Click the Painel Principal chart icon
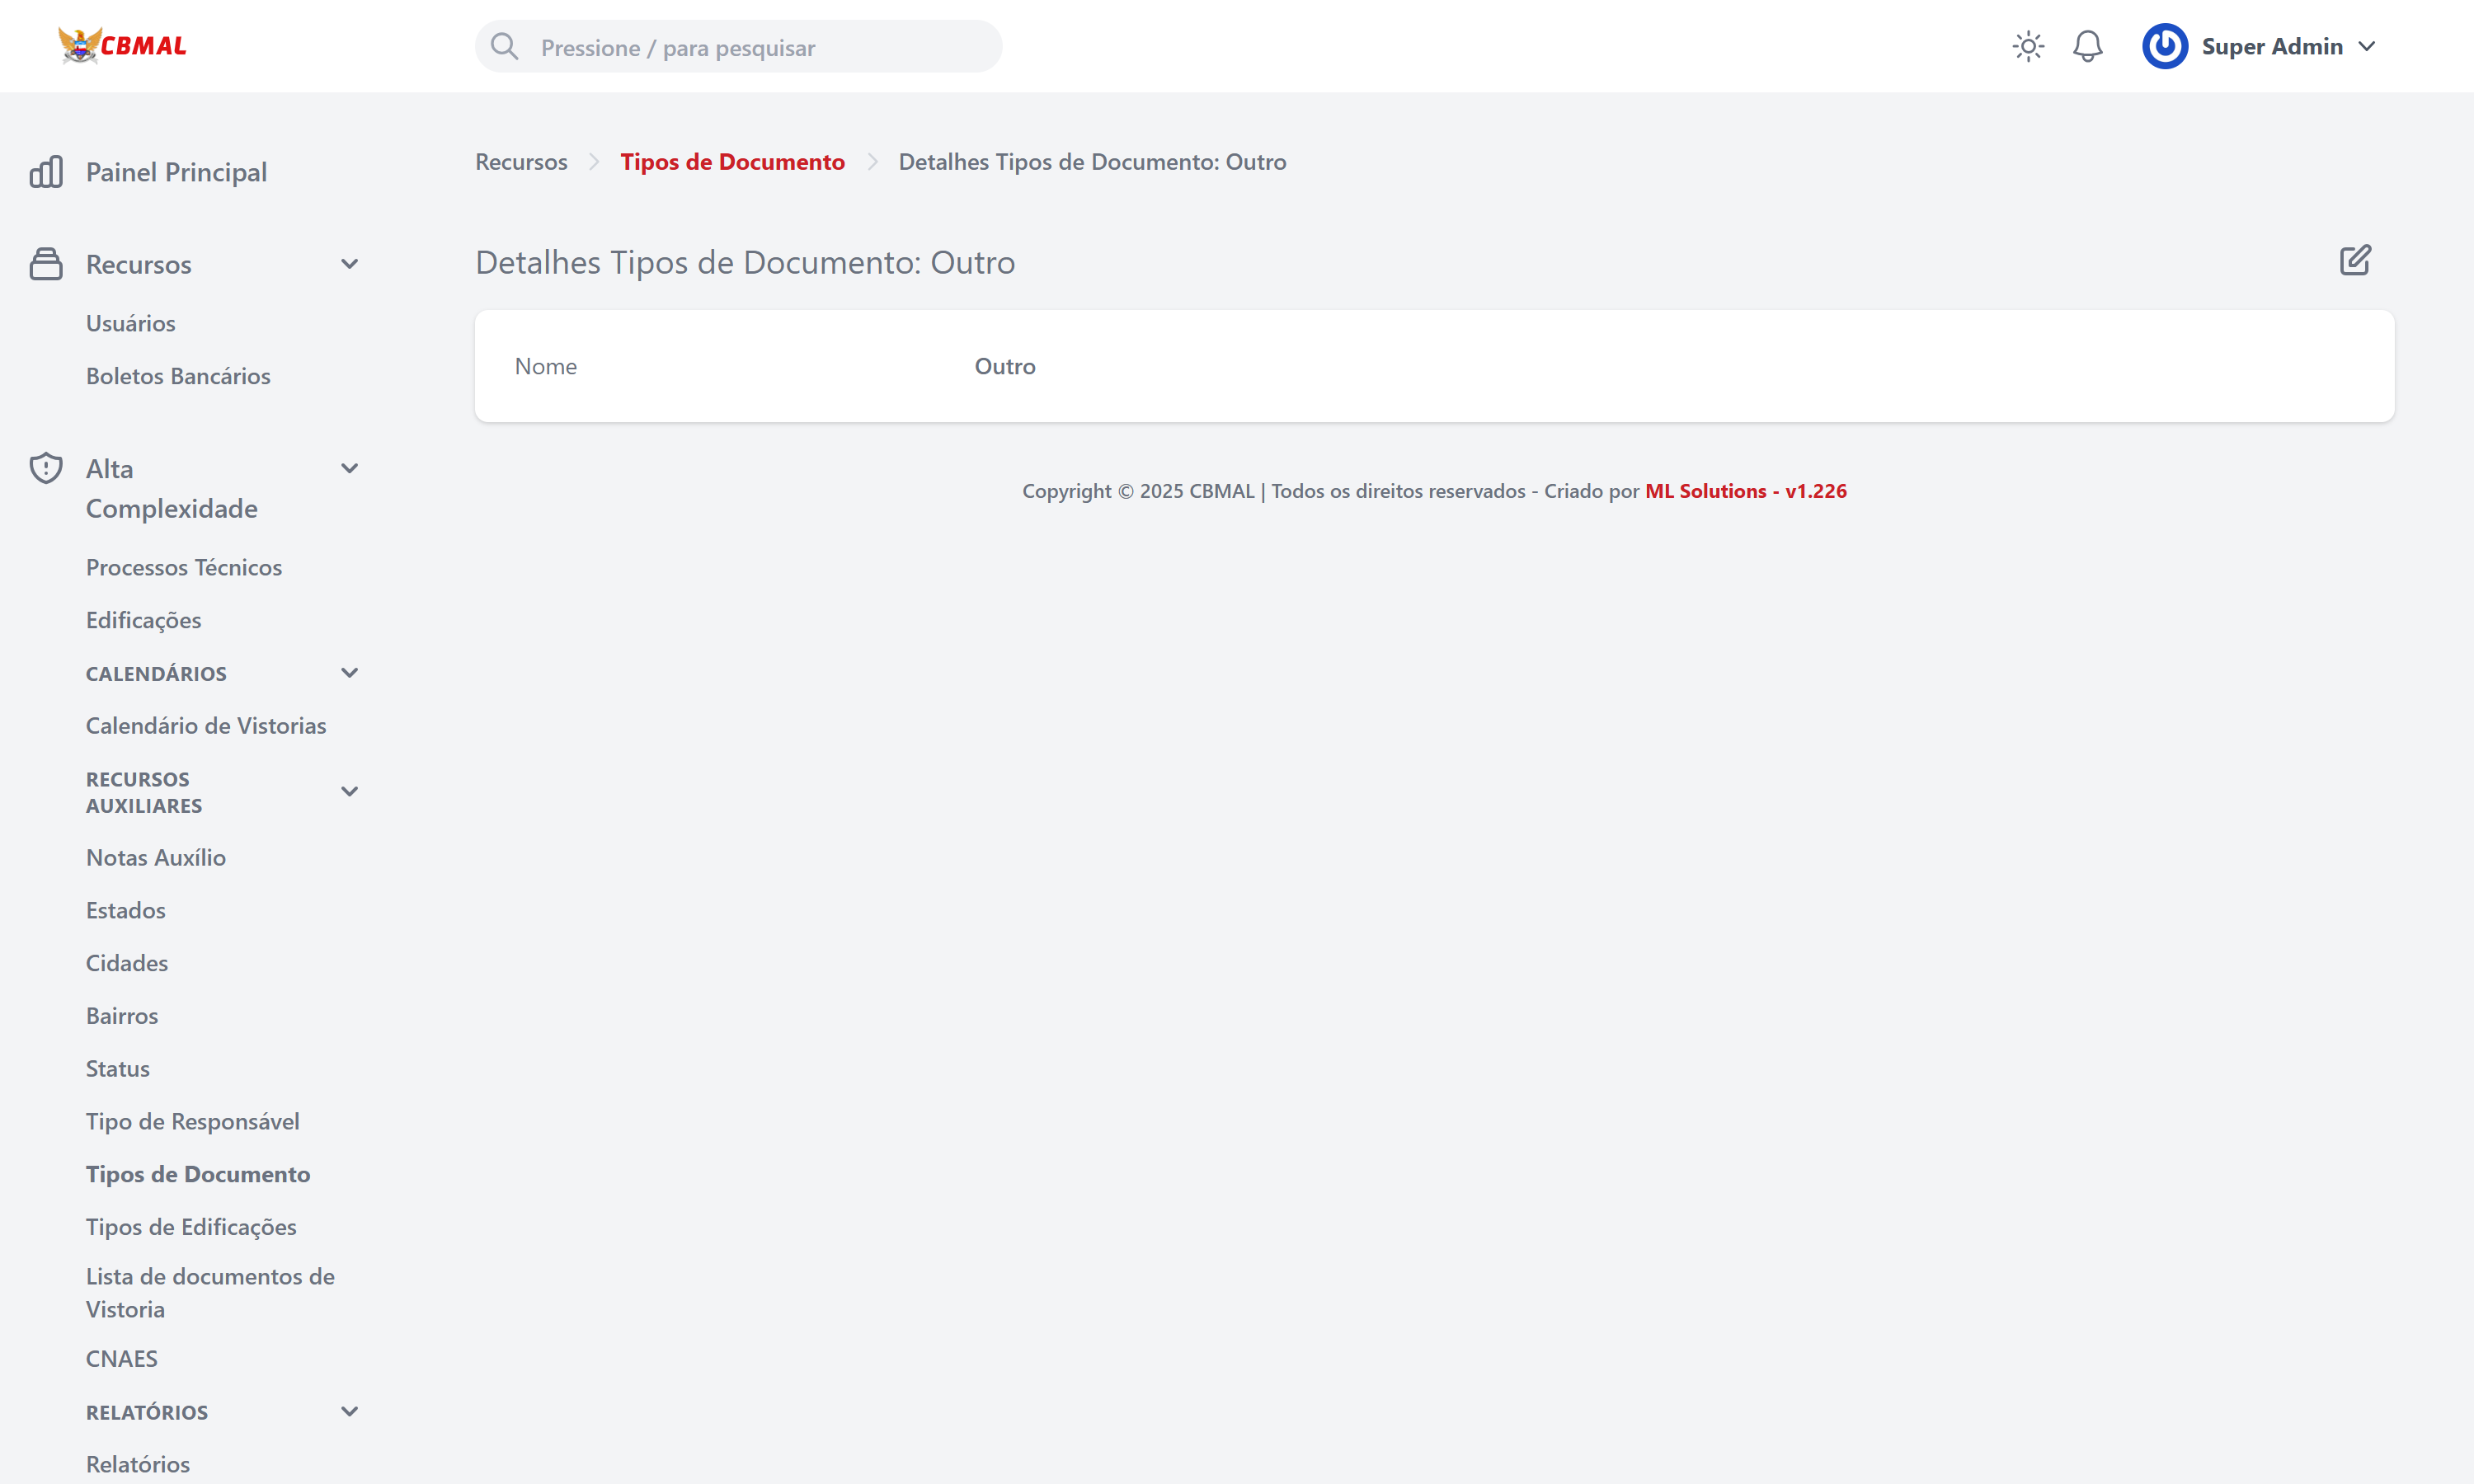 click(46, 172)
